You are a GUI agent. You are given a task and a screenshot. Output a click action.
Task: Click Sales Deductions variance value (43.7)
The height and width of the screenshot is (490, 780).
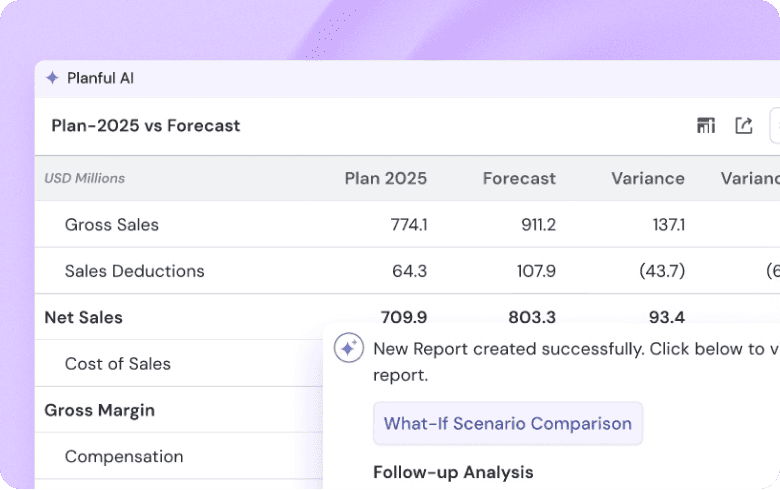click(x=662, y=271)
